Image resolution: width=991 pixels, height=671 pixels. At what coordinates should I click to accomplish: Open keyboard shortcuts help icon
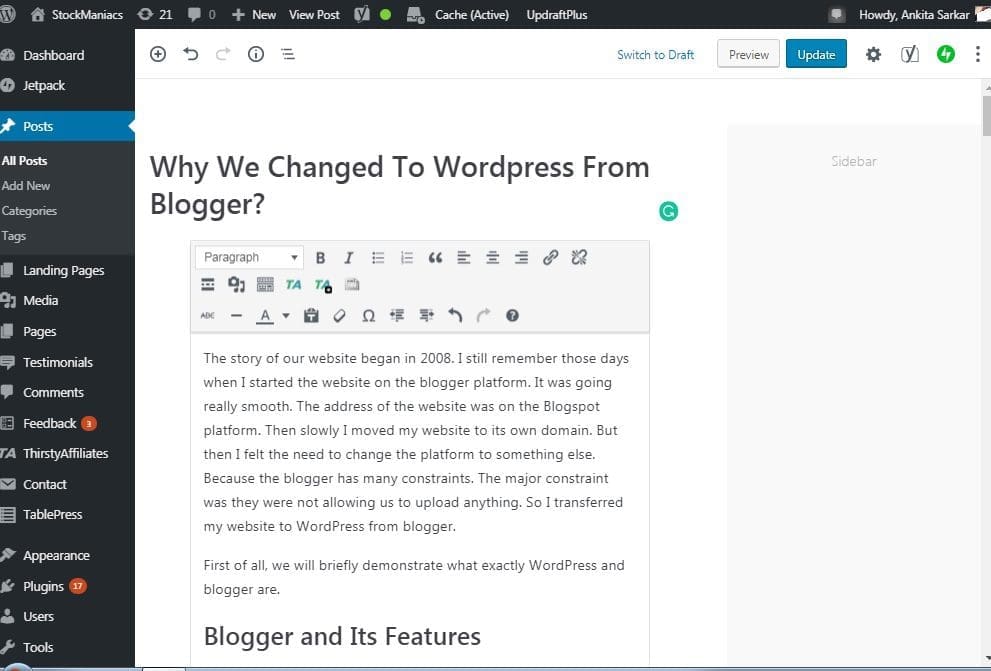point(512,315)
